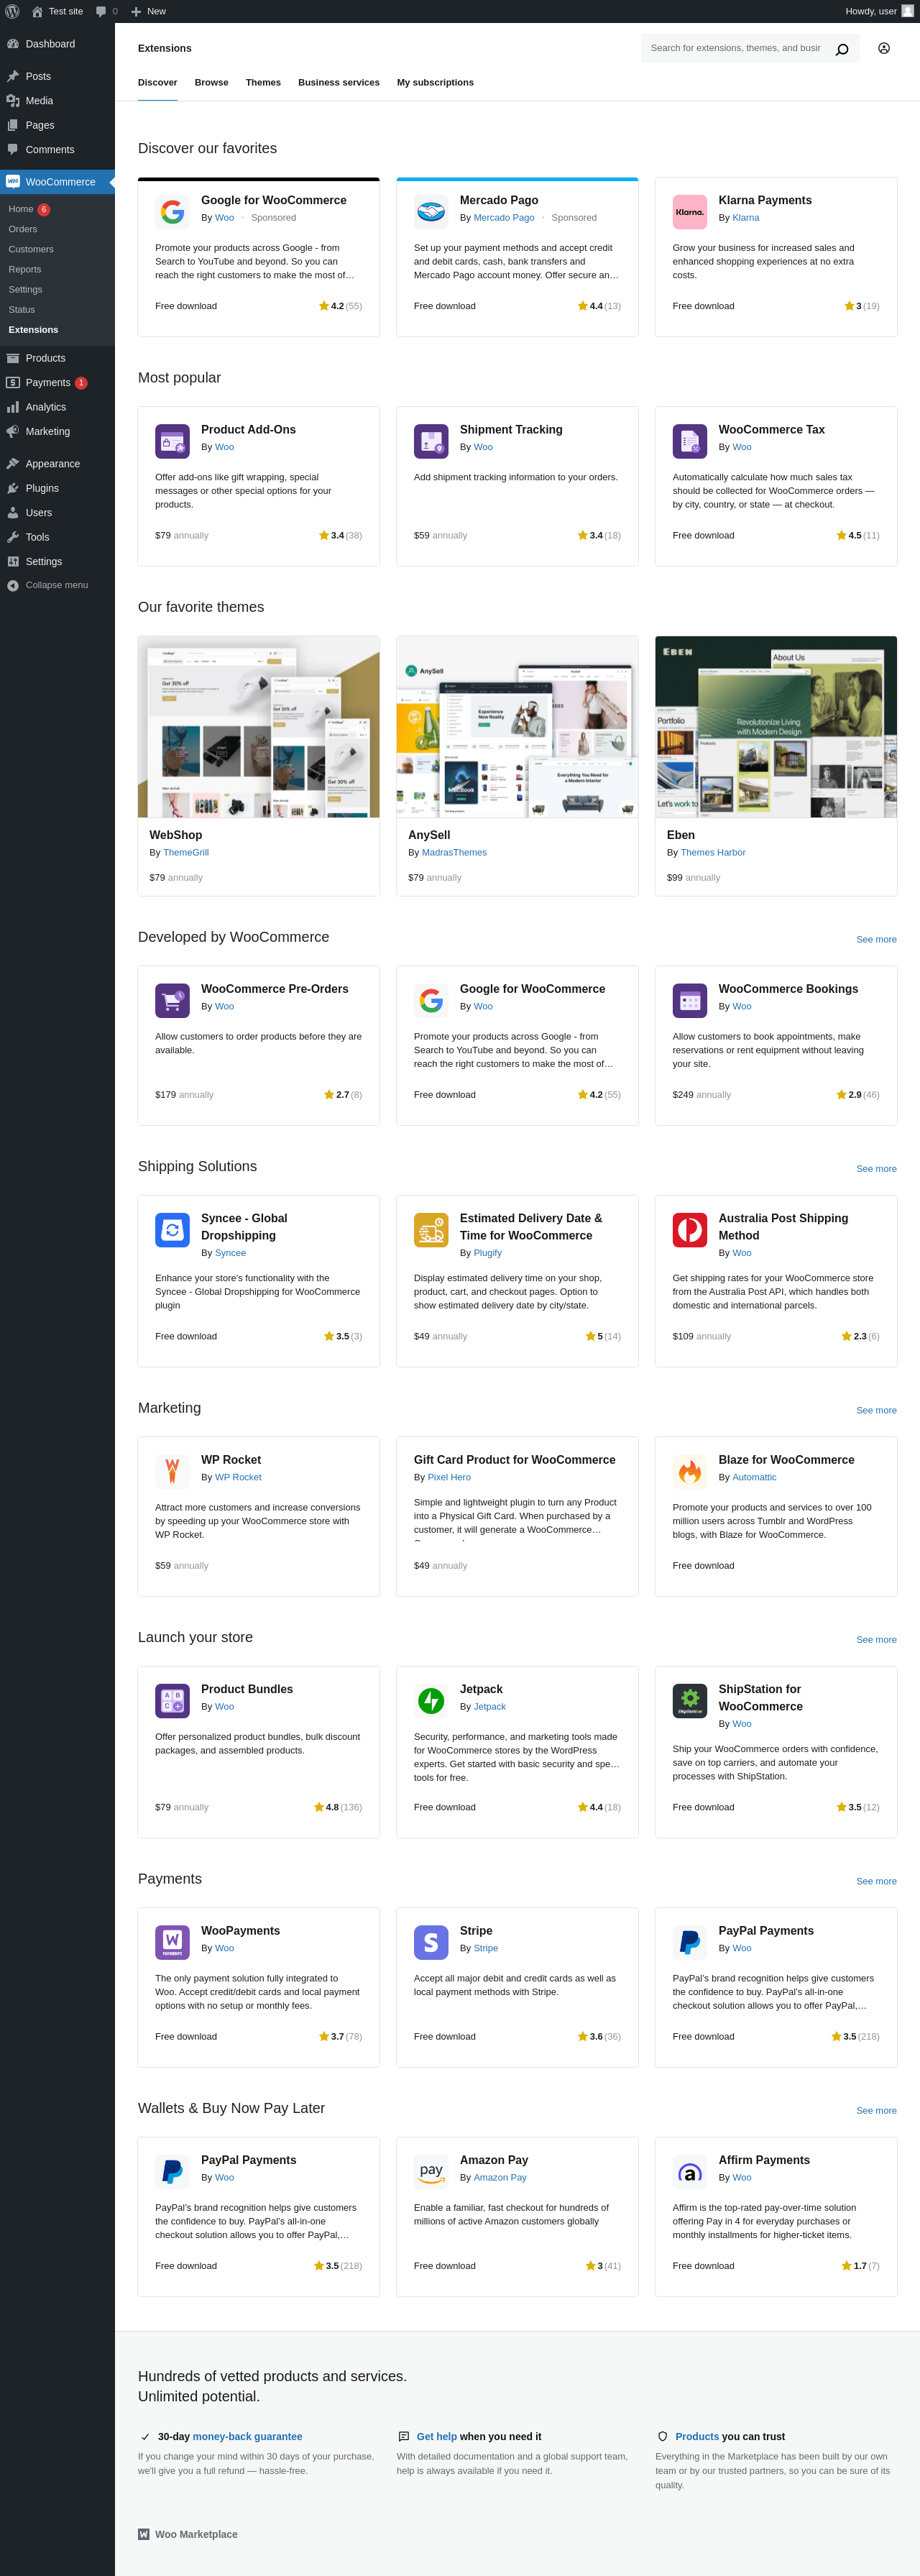
Task: Open the My subscriptions tab
Action: click(435, 83)
